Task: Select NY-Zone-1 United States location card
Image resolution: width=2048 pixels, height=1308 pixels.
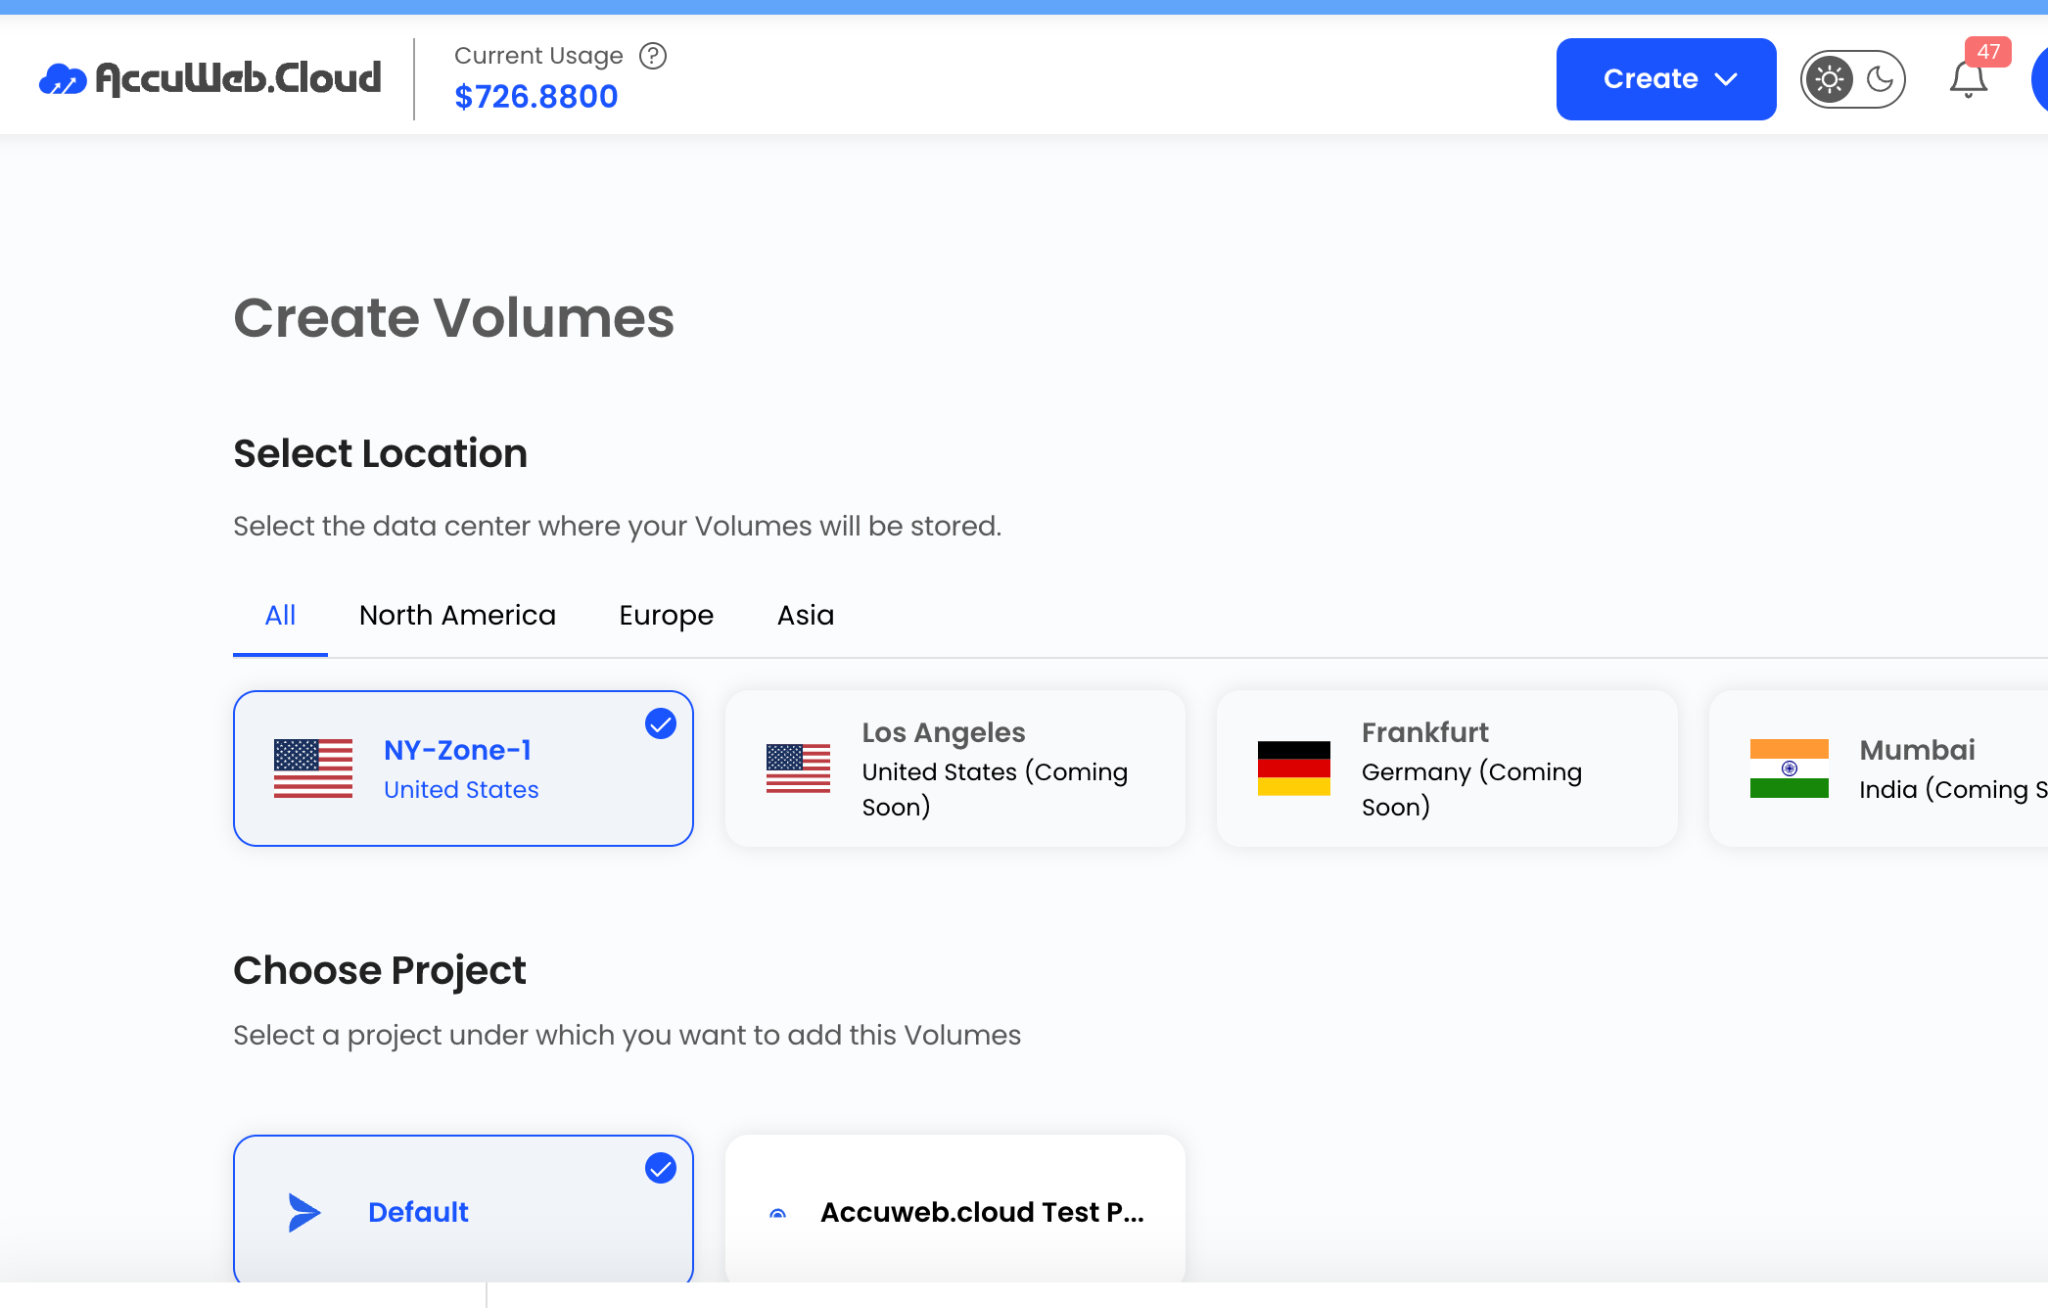Action: click(x=463, y=768)
